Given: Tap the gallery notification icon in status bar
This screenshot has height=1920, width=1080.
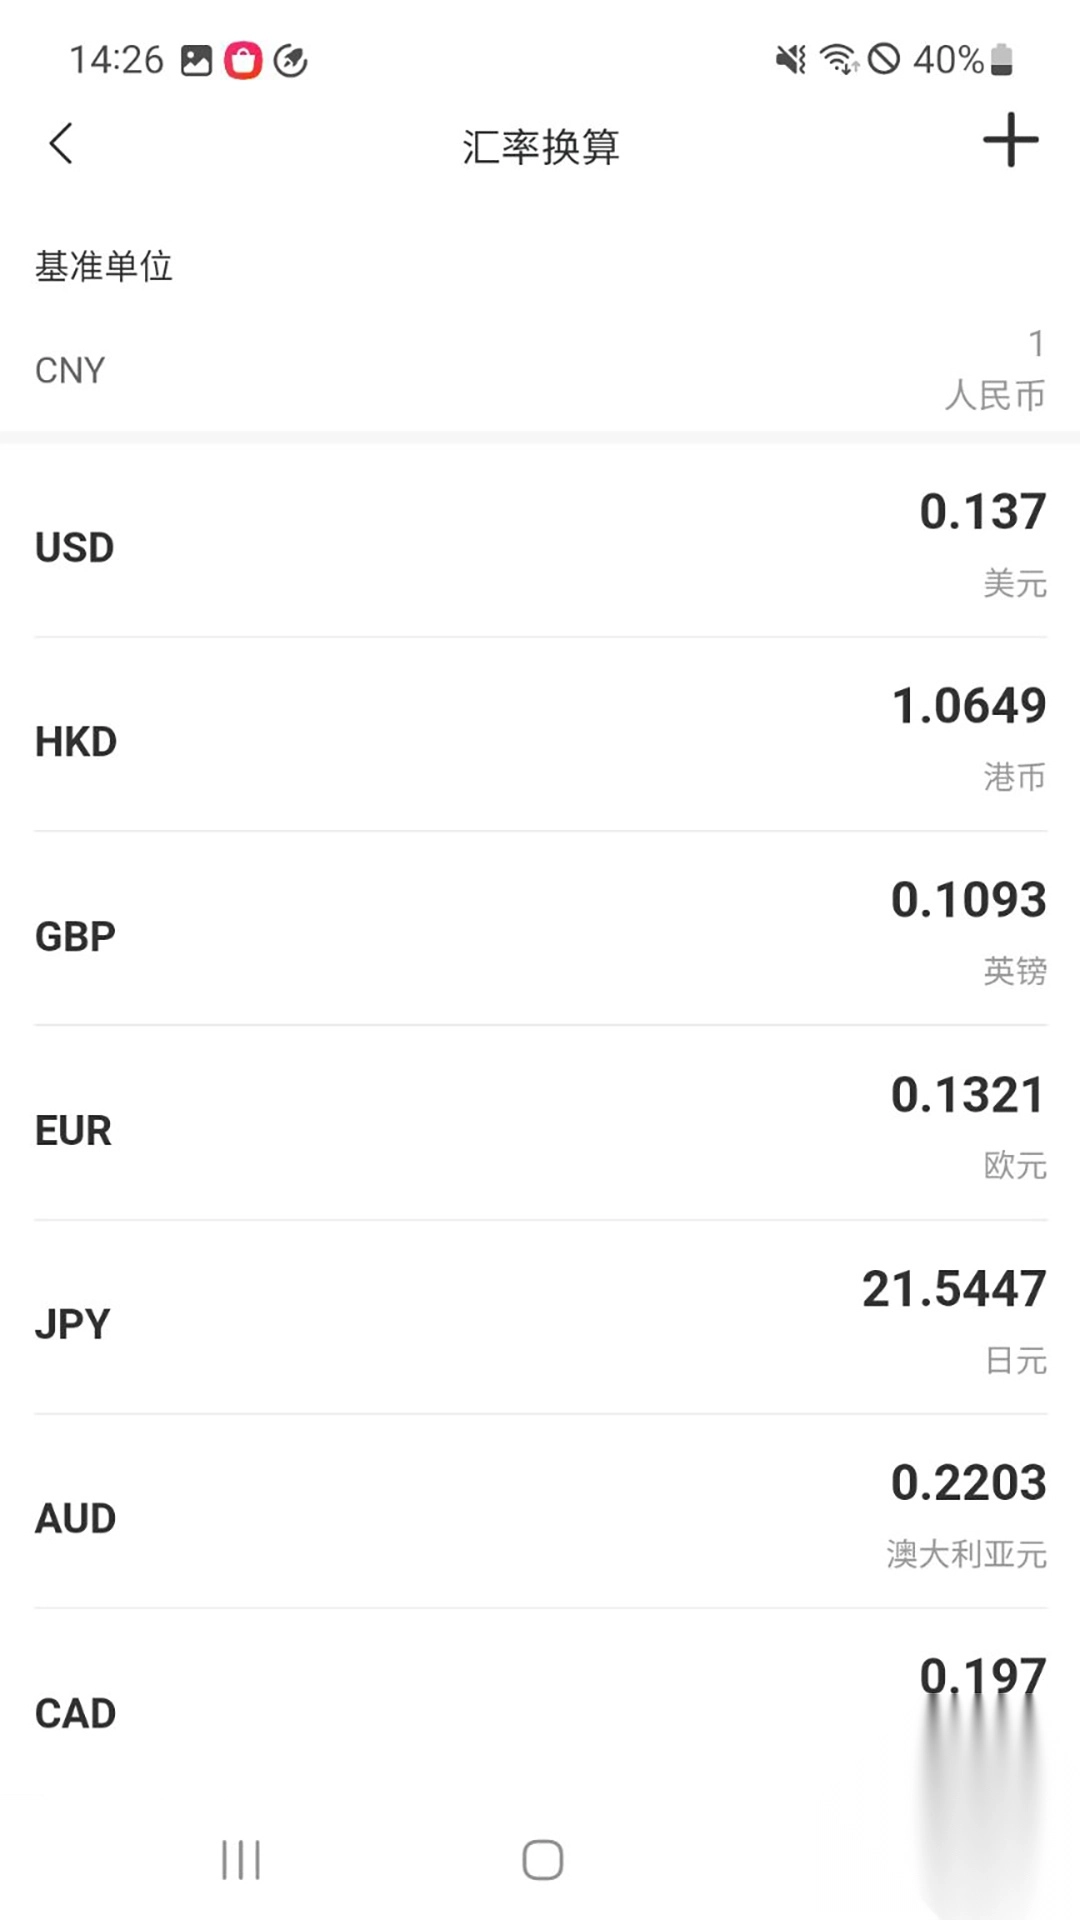Looking at the screenshot, I should coord(196,61).
